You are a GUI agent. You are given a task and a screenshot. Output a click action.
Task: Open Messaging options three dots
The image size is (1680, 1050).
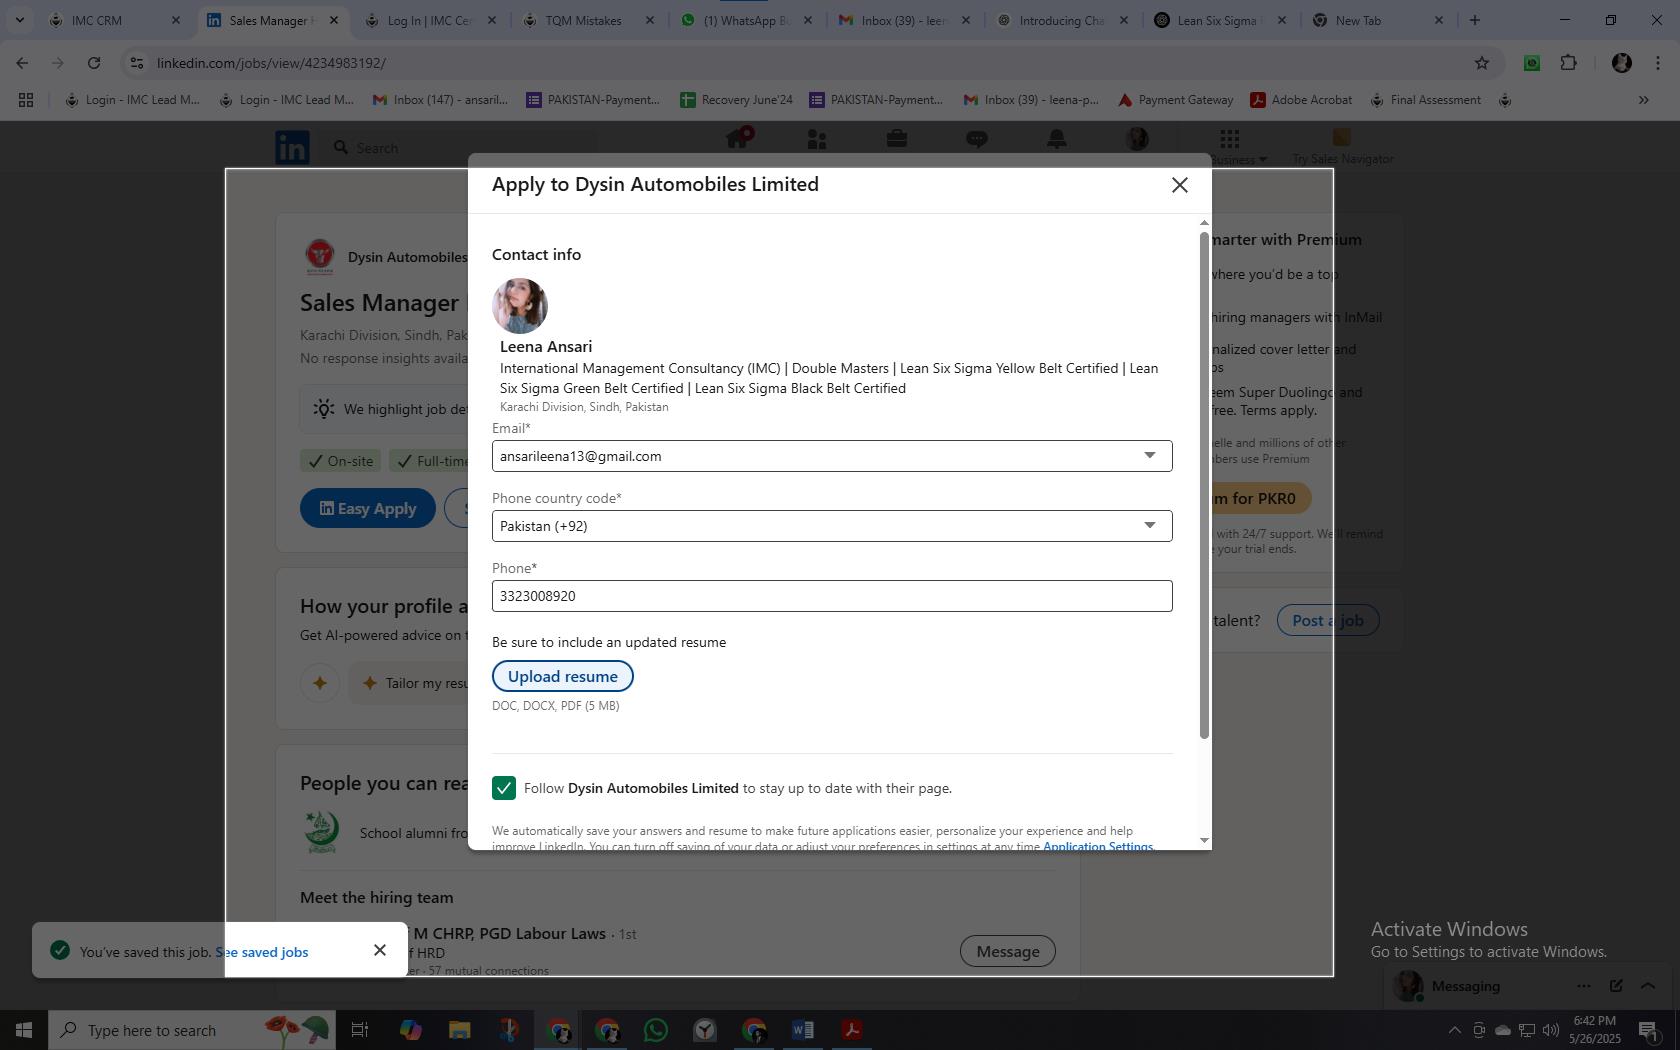[x=1583, y=986]
